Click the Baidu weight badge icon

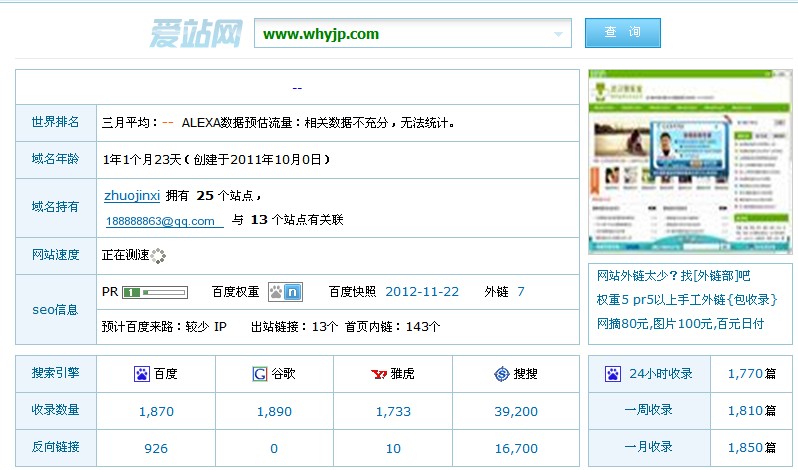tap(285, 292)
